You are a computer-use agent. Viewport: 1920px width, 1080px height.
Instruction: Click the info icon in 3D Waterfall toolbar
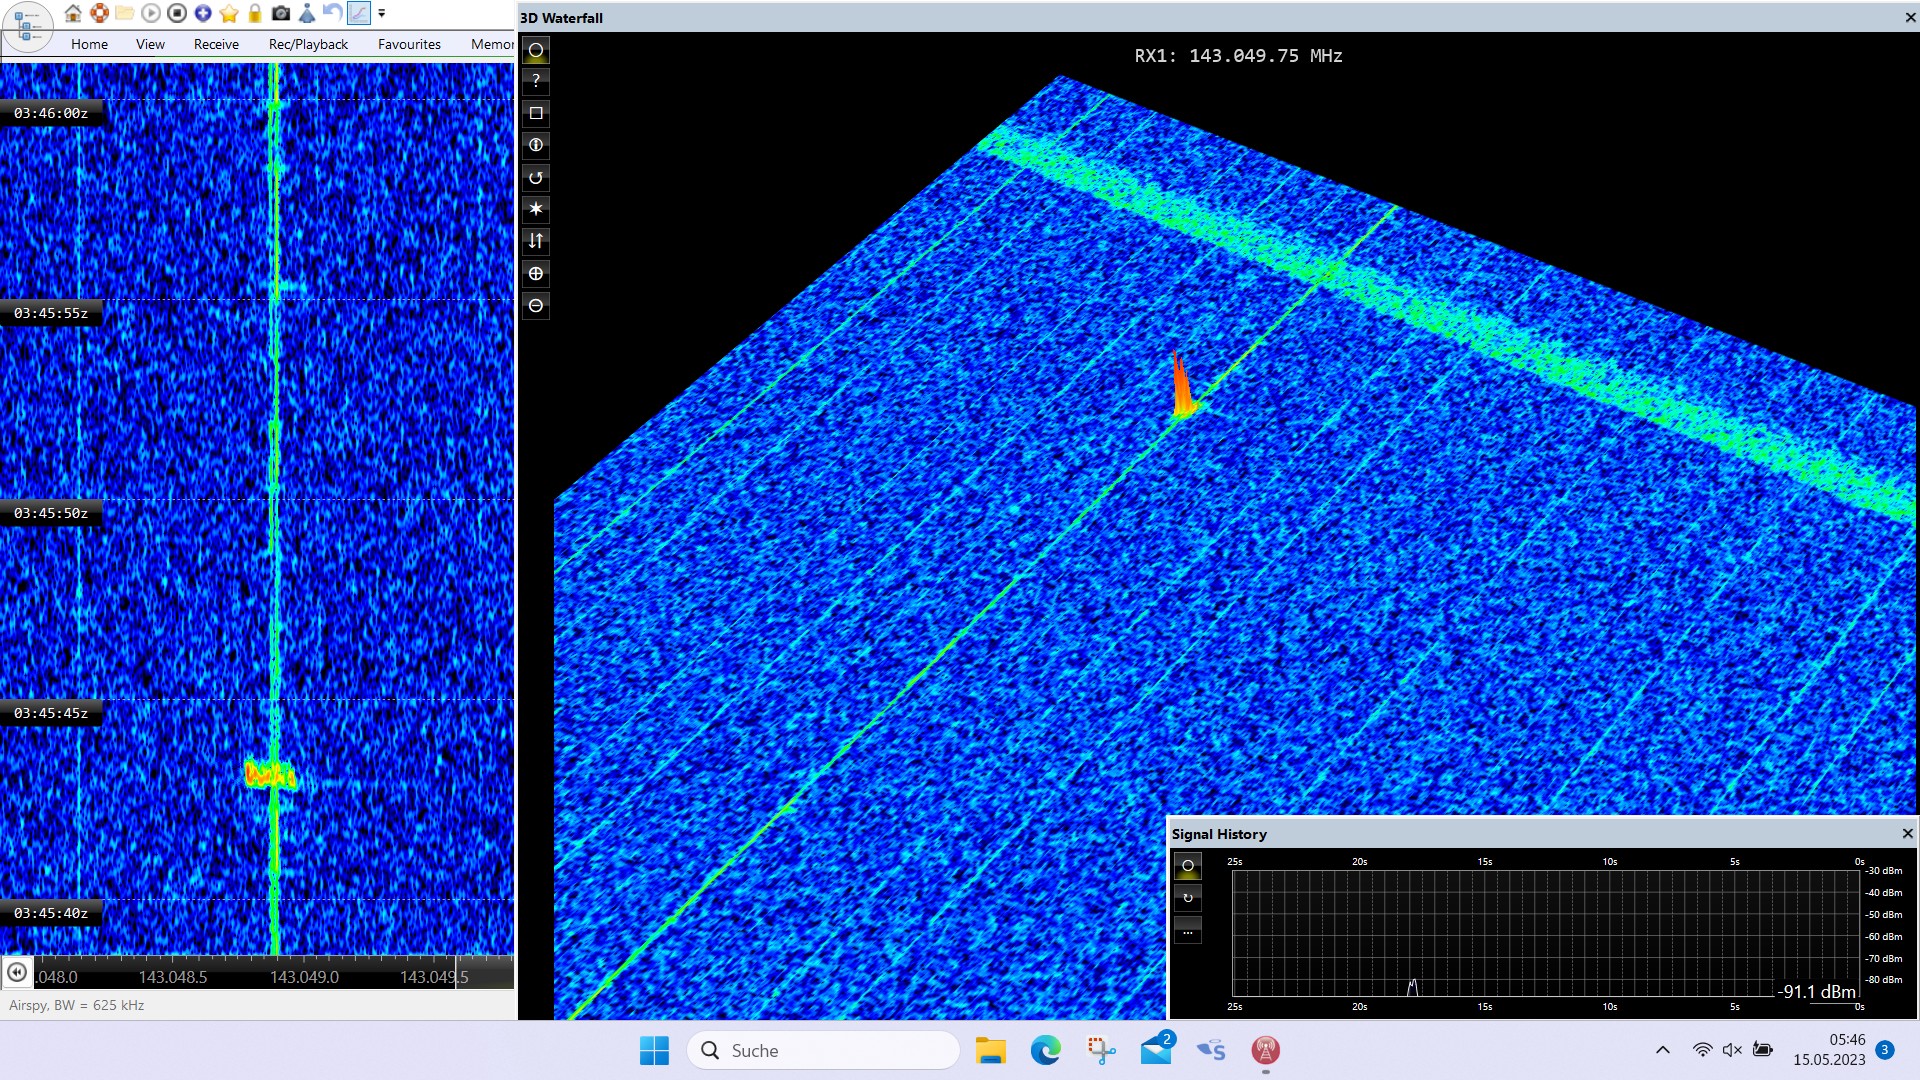536,145
